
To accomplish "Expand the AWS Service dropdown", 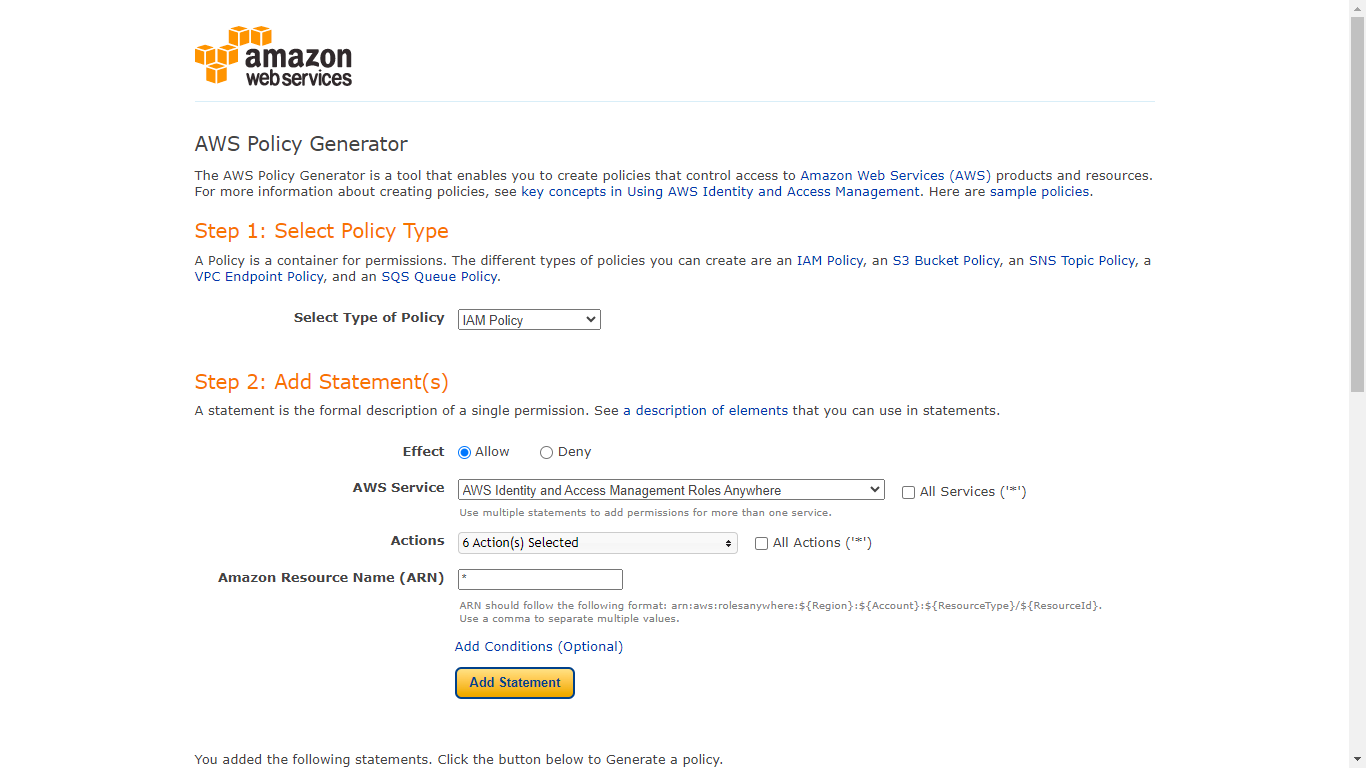I will (671, 490).
